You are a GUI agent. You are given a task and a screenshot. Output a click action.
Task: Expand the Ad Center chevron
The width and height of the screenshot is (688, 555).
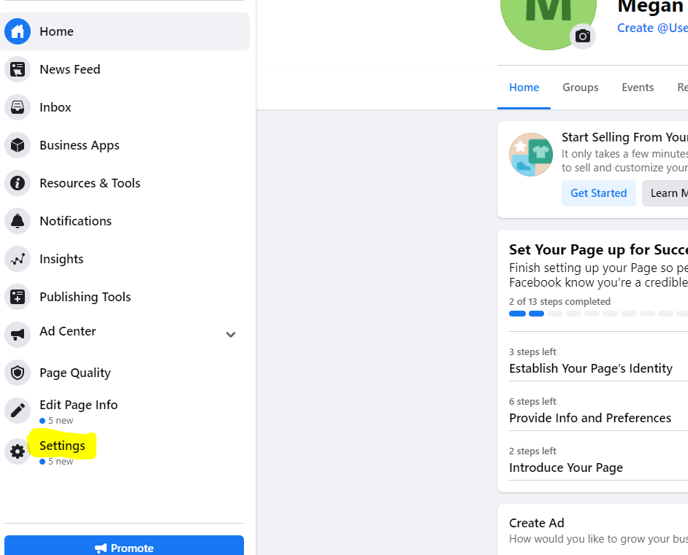[x=231, y=335]
